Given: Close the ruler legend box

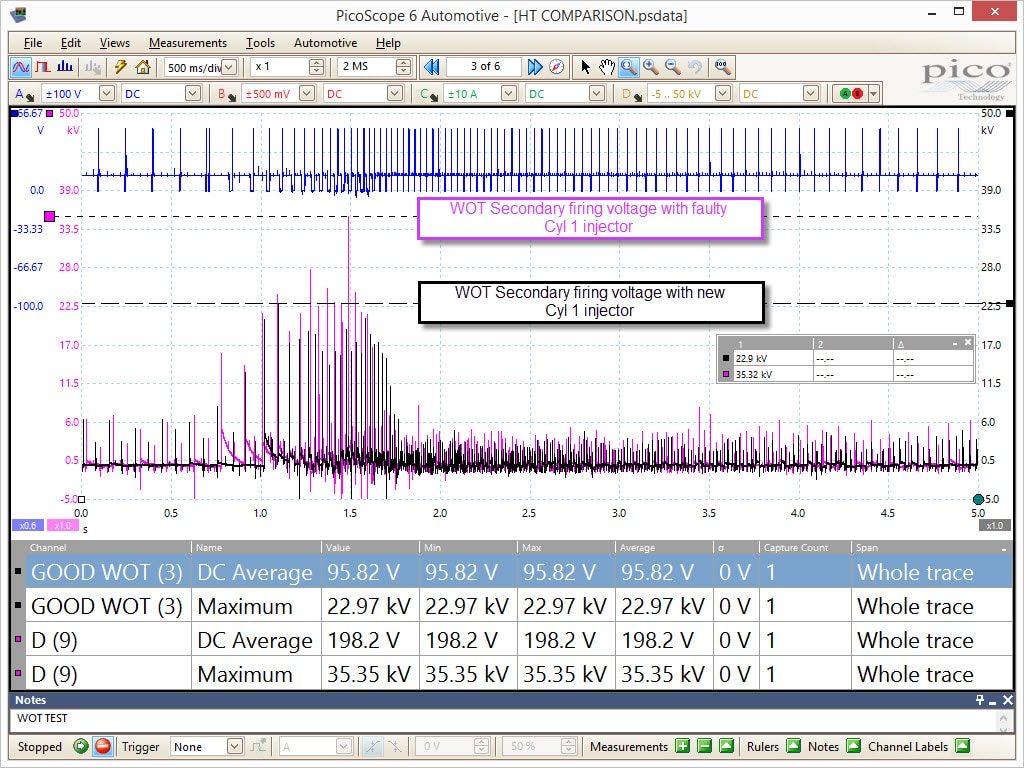Looking at the screenshot, I should [968, 342].
